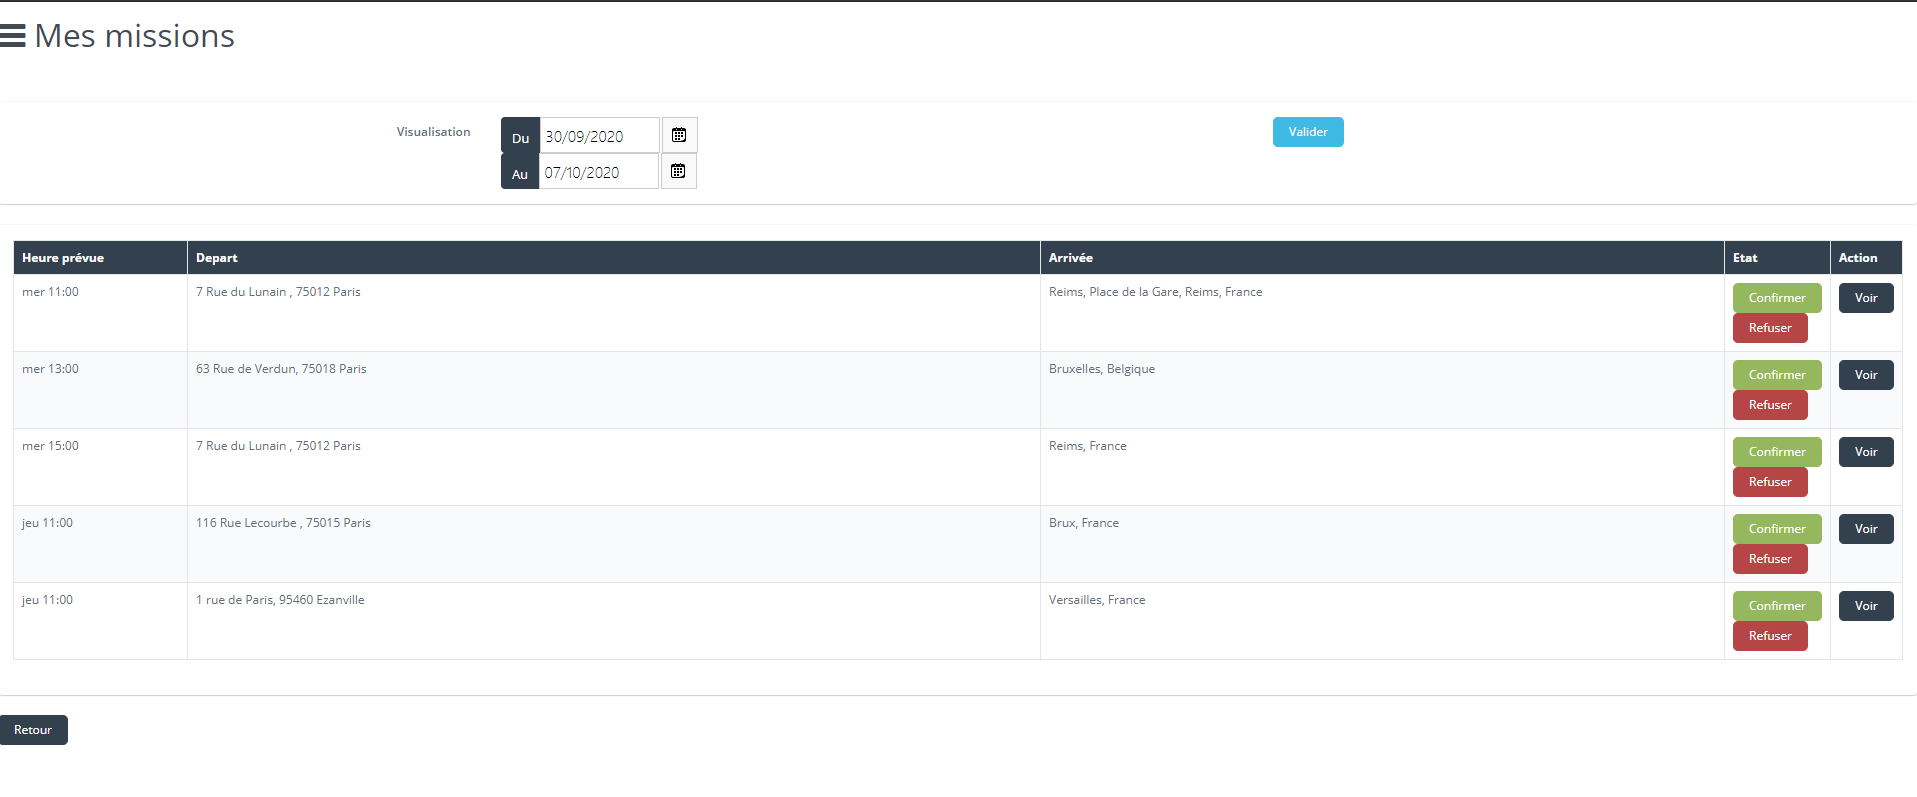
Task: Click the Heure prévue column header
Action: (x=63, y=258)
